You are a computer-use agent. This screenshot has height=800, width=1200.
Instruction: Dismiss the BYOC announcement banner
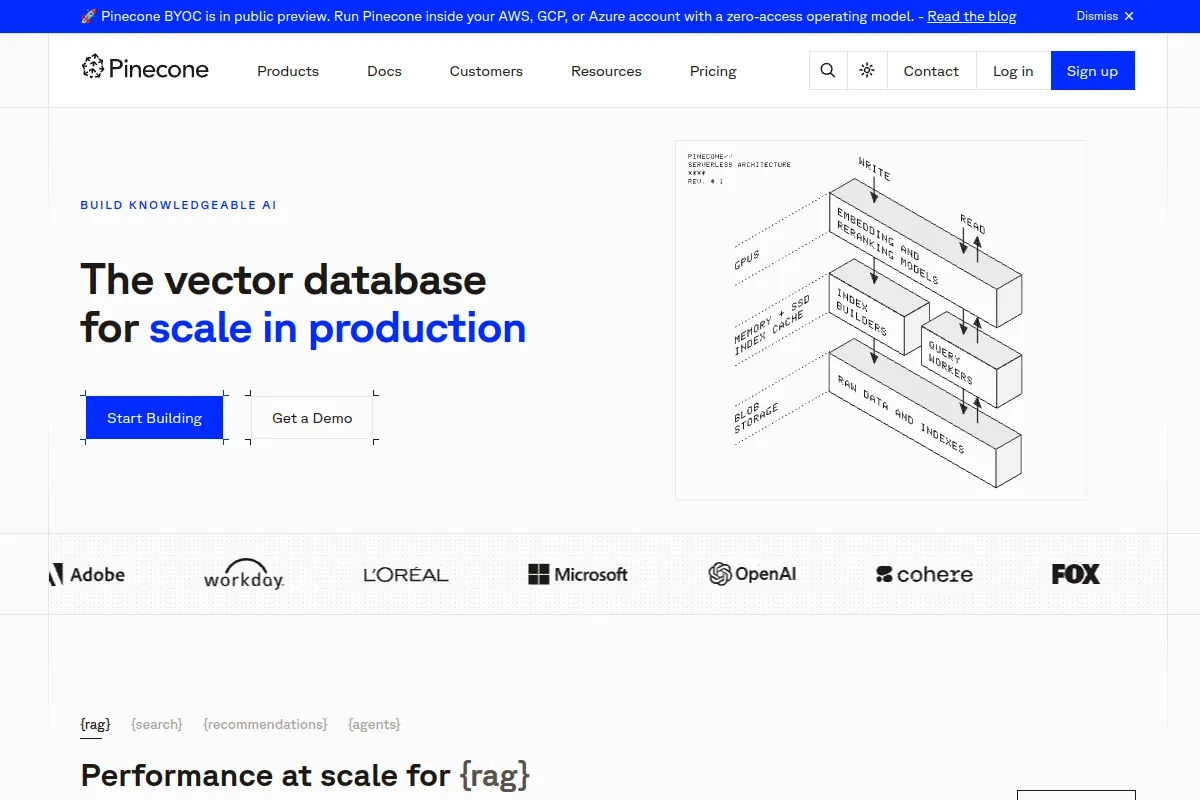pos(1105,16)
